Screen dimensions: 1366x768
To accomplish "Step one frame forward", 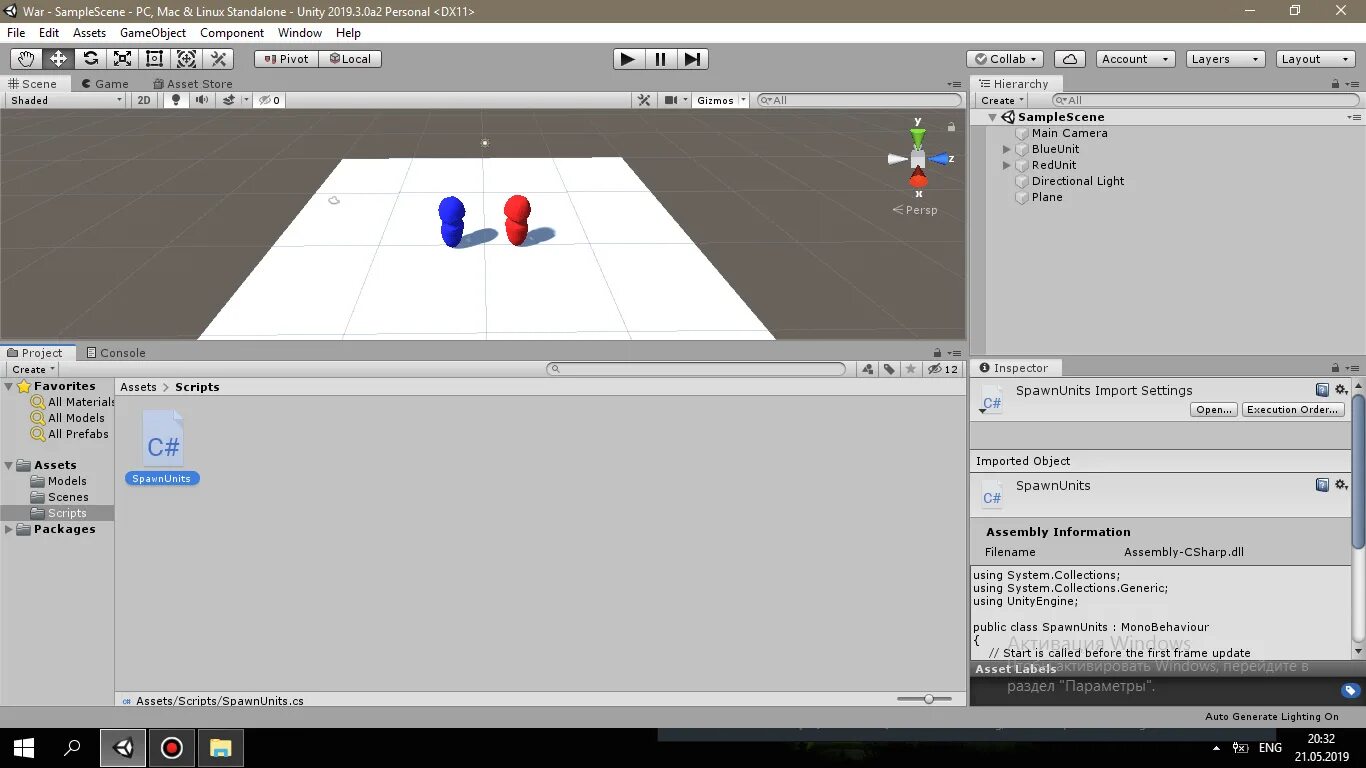I will coord(692,59).
